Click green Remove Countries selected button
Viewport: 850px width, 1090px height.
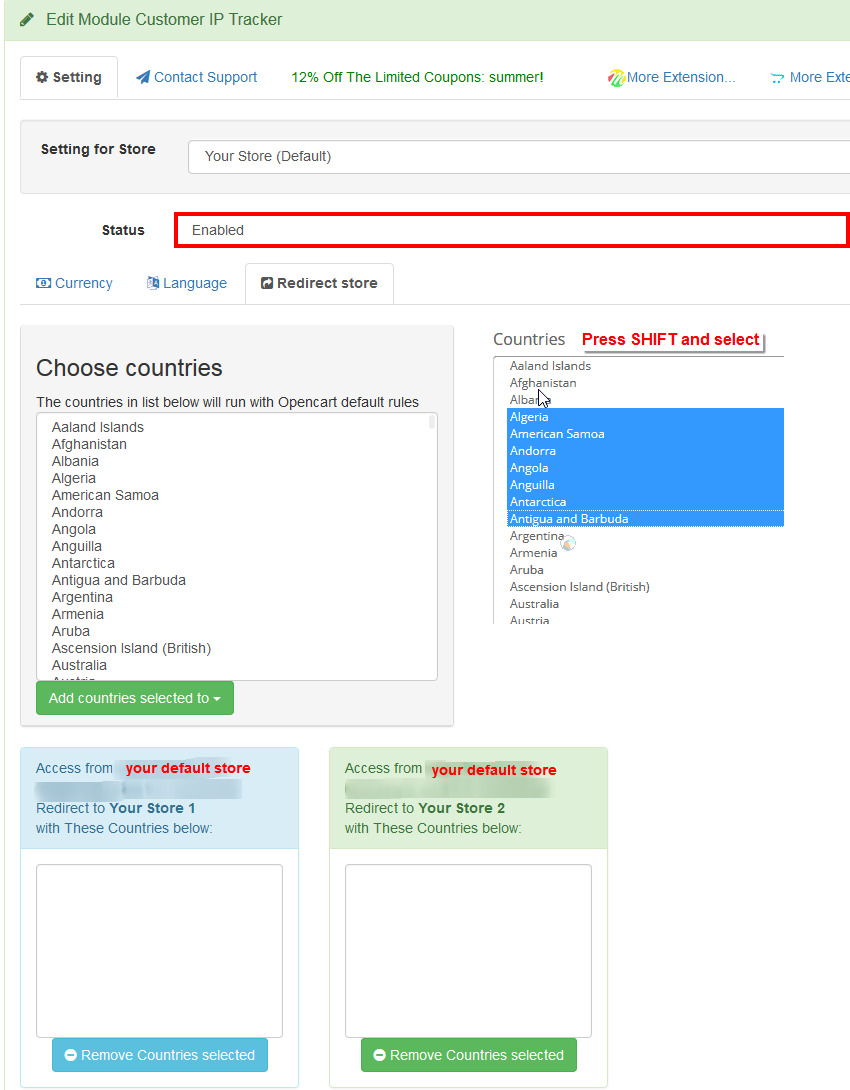[469, 1055]
